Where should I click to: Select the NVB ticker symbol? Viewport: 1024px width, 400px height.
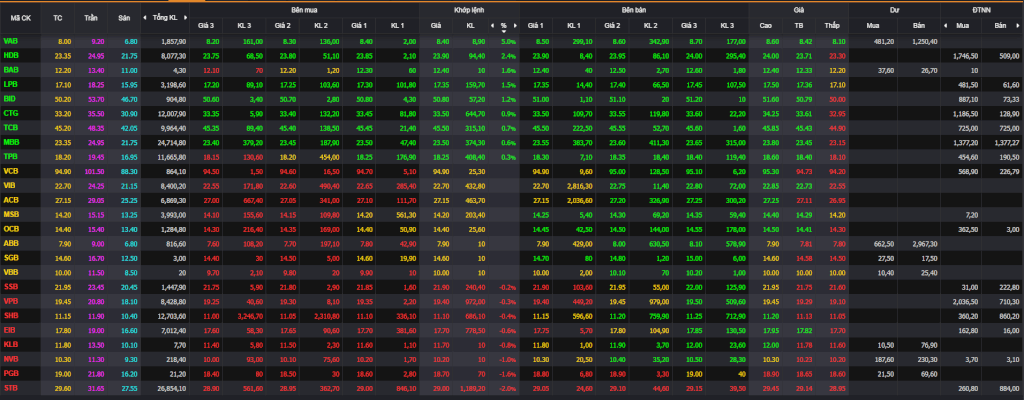(x=10, y=358)
